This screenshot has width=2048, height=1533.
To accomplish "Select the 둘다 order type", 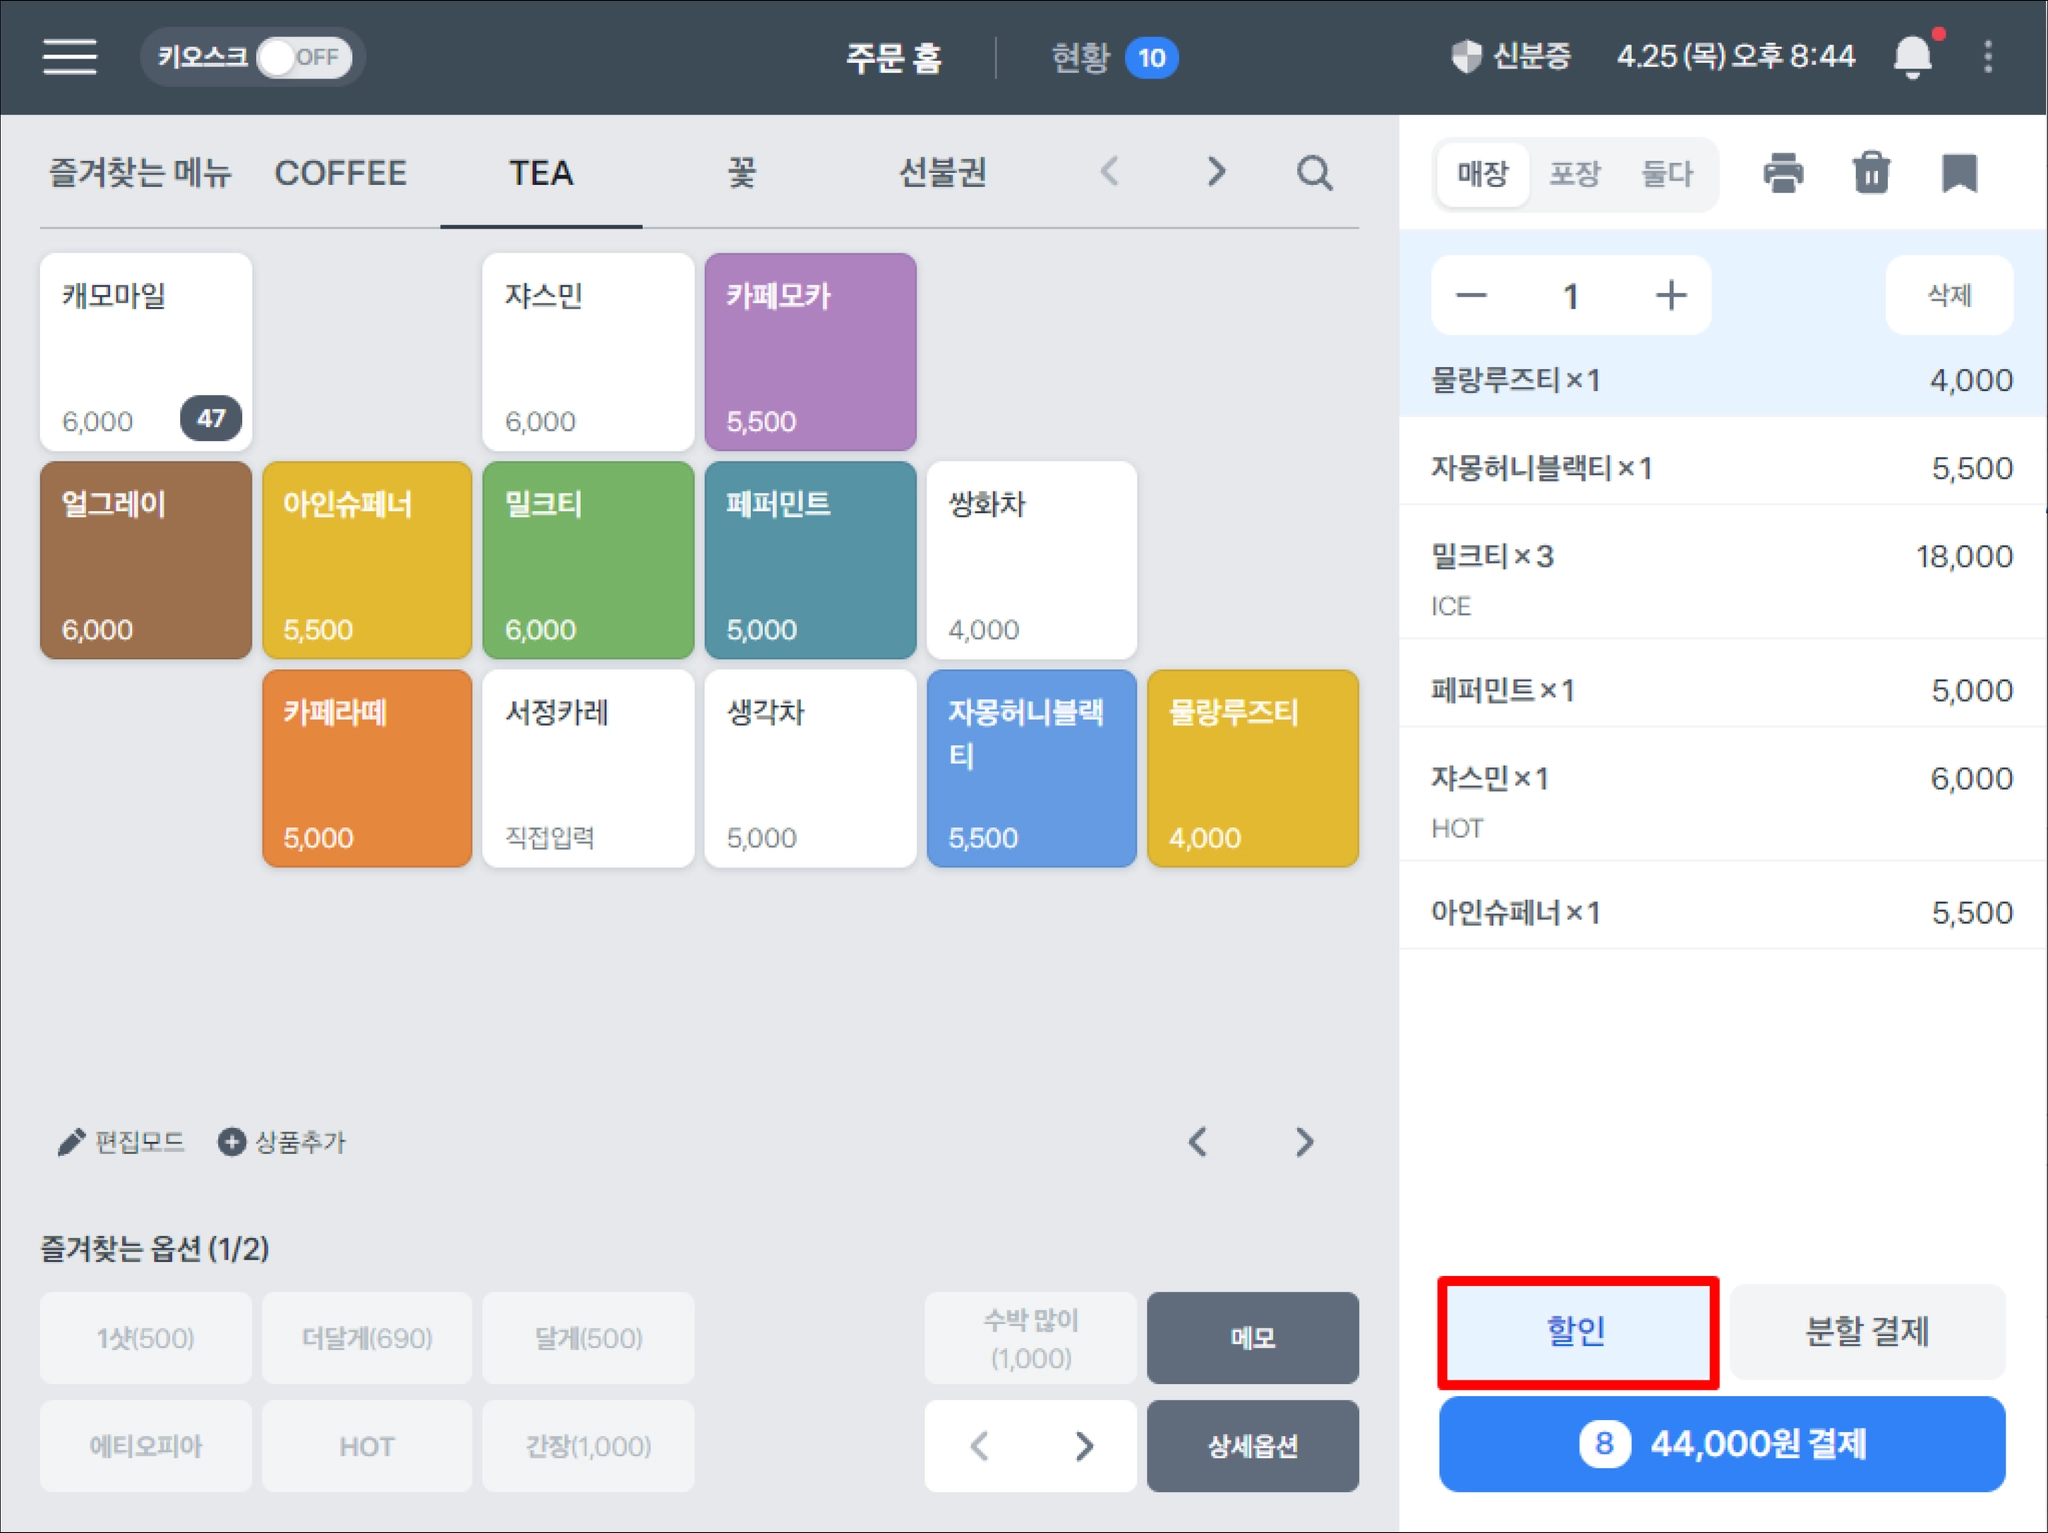I will (x=1667, y=174).
